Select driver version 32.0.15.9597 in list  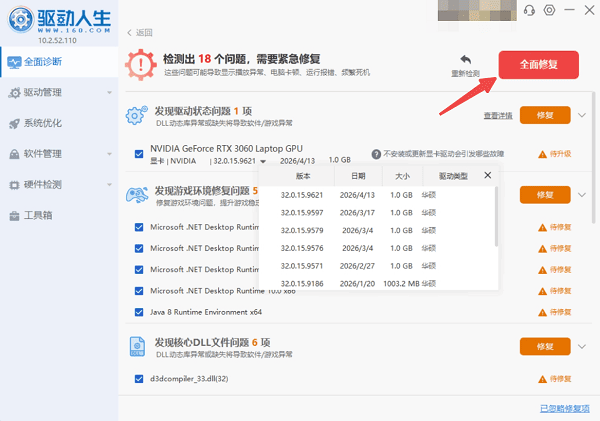click(378, 213)
